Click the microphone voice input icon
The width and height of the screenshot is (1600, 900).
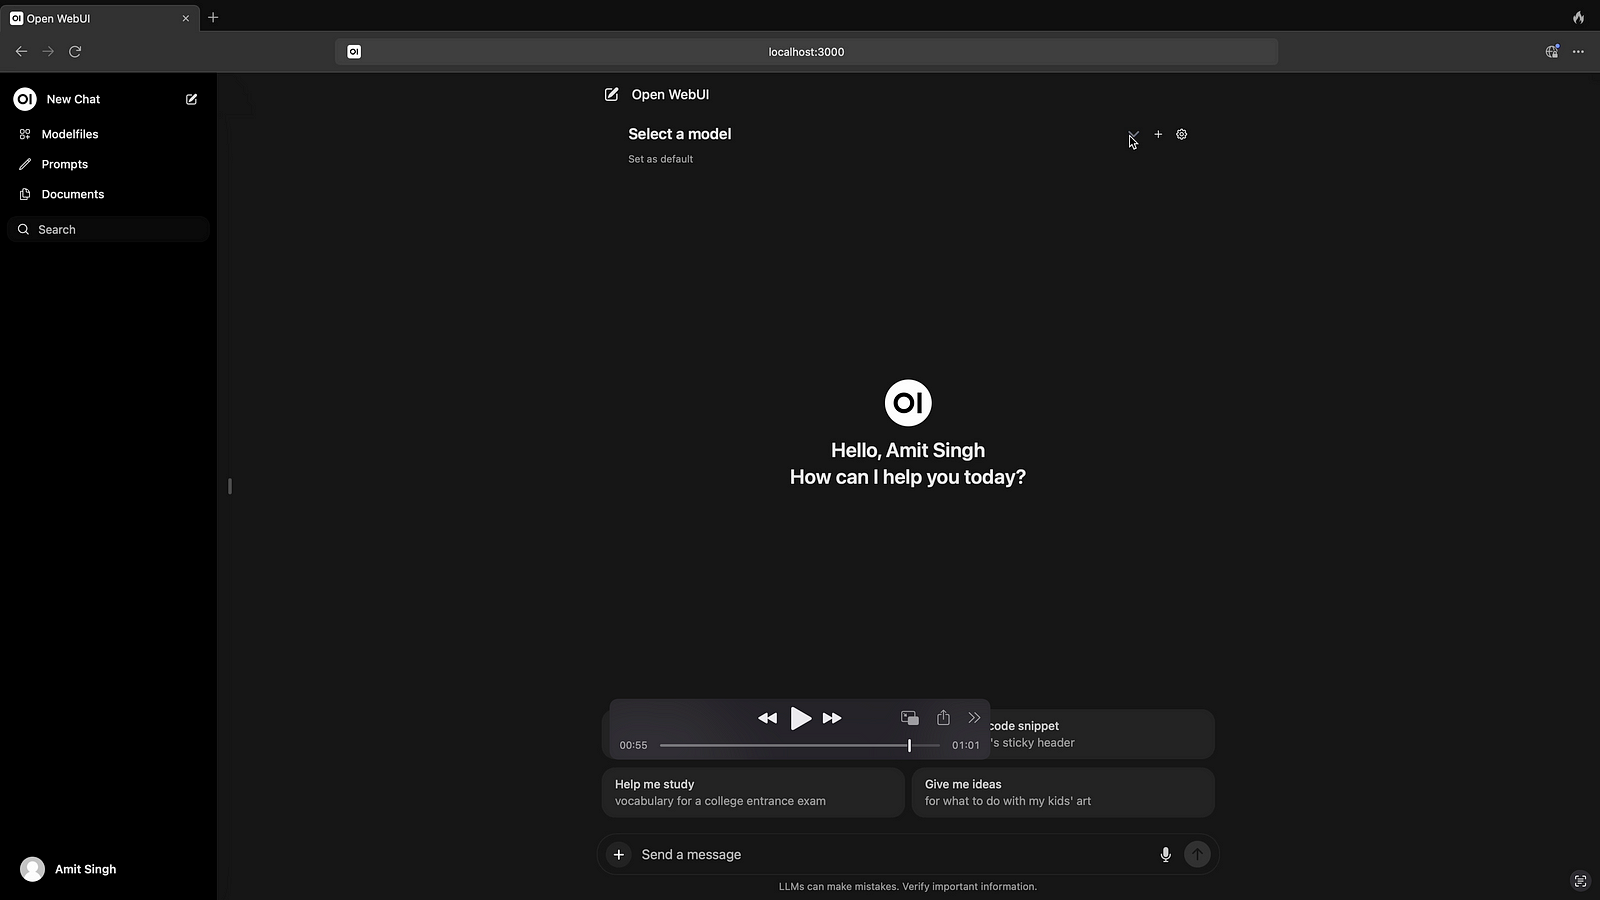[1165, 855]
